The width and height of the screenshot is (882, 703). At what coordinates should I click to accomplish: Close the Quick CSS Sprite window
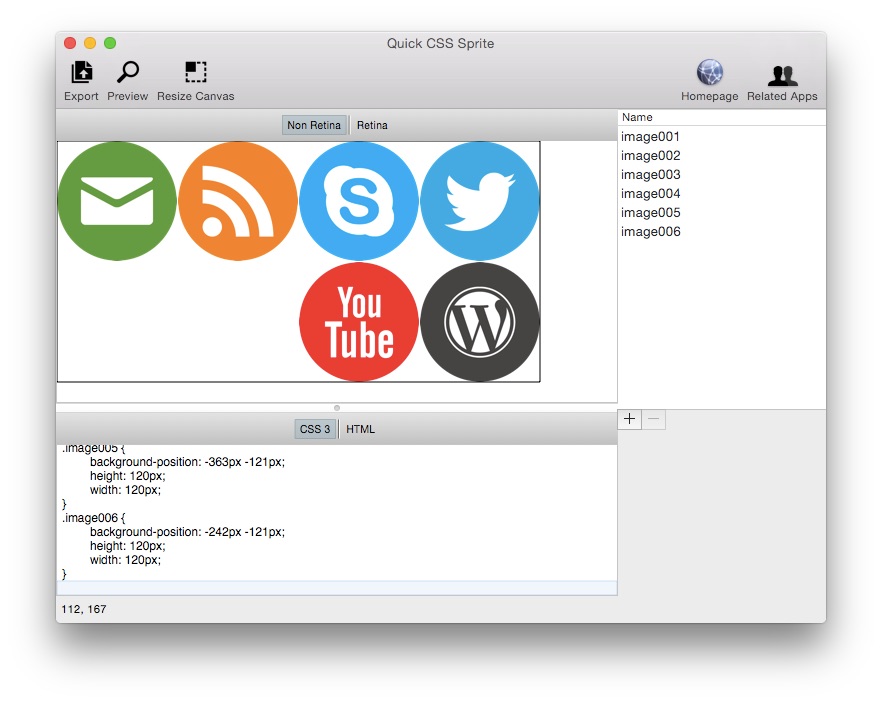(70, 43)
